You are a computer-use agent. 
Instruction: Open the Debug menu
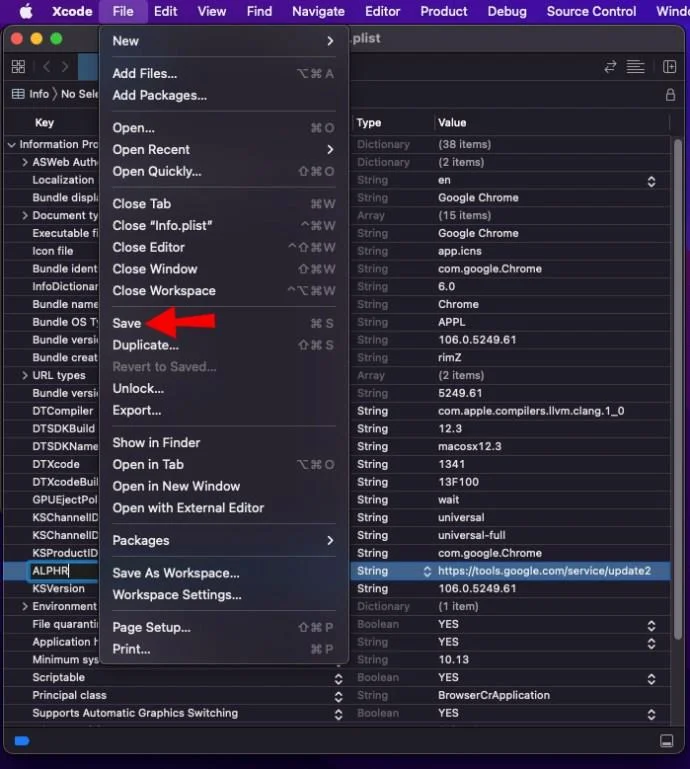tap(507, 11)
